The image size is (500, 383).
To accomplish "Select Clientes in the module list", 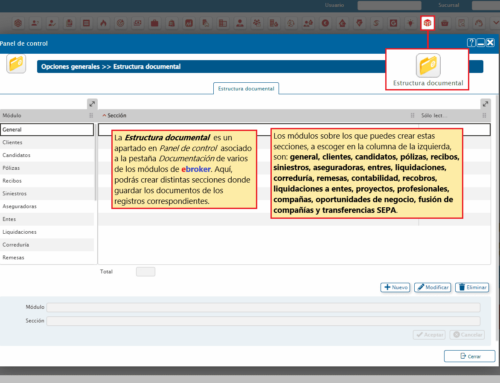I will coord(47,142).
